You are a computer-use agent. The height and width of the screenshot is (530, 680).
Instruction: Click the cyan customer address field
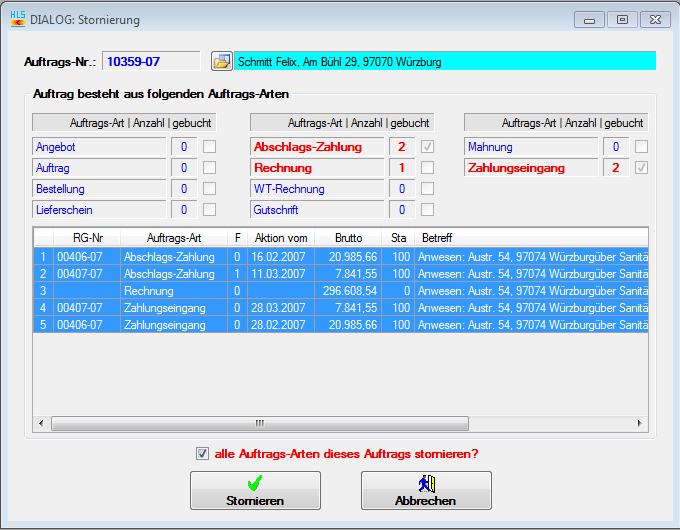pos(445,61)
